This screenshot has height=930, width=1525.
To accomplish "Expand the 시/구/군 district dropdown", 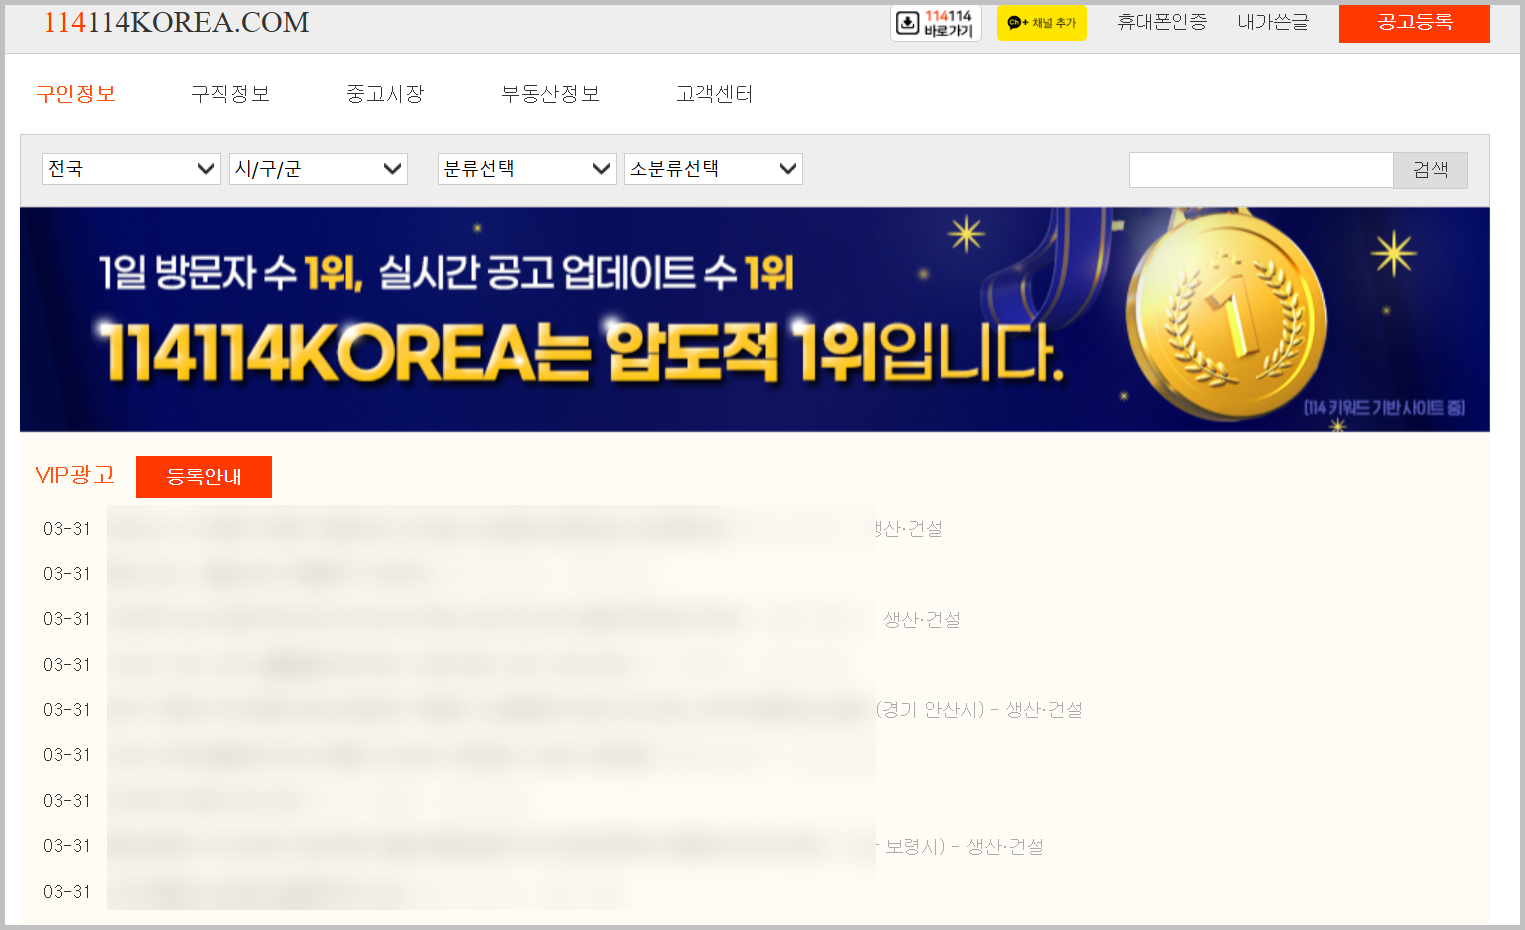I will coord(318,169).
